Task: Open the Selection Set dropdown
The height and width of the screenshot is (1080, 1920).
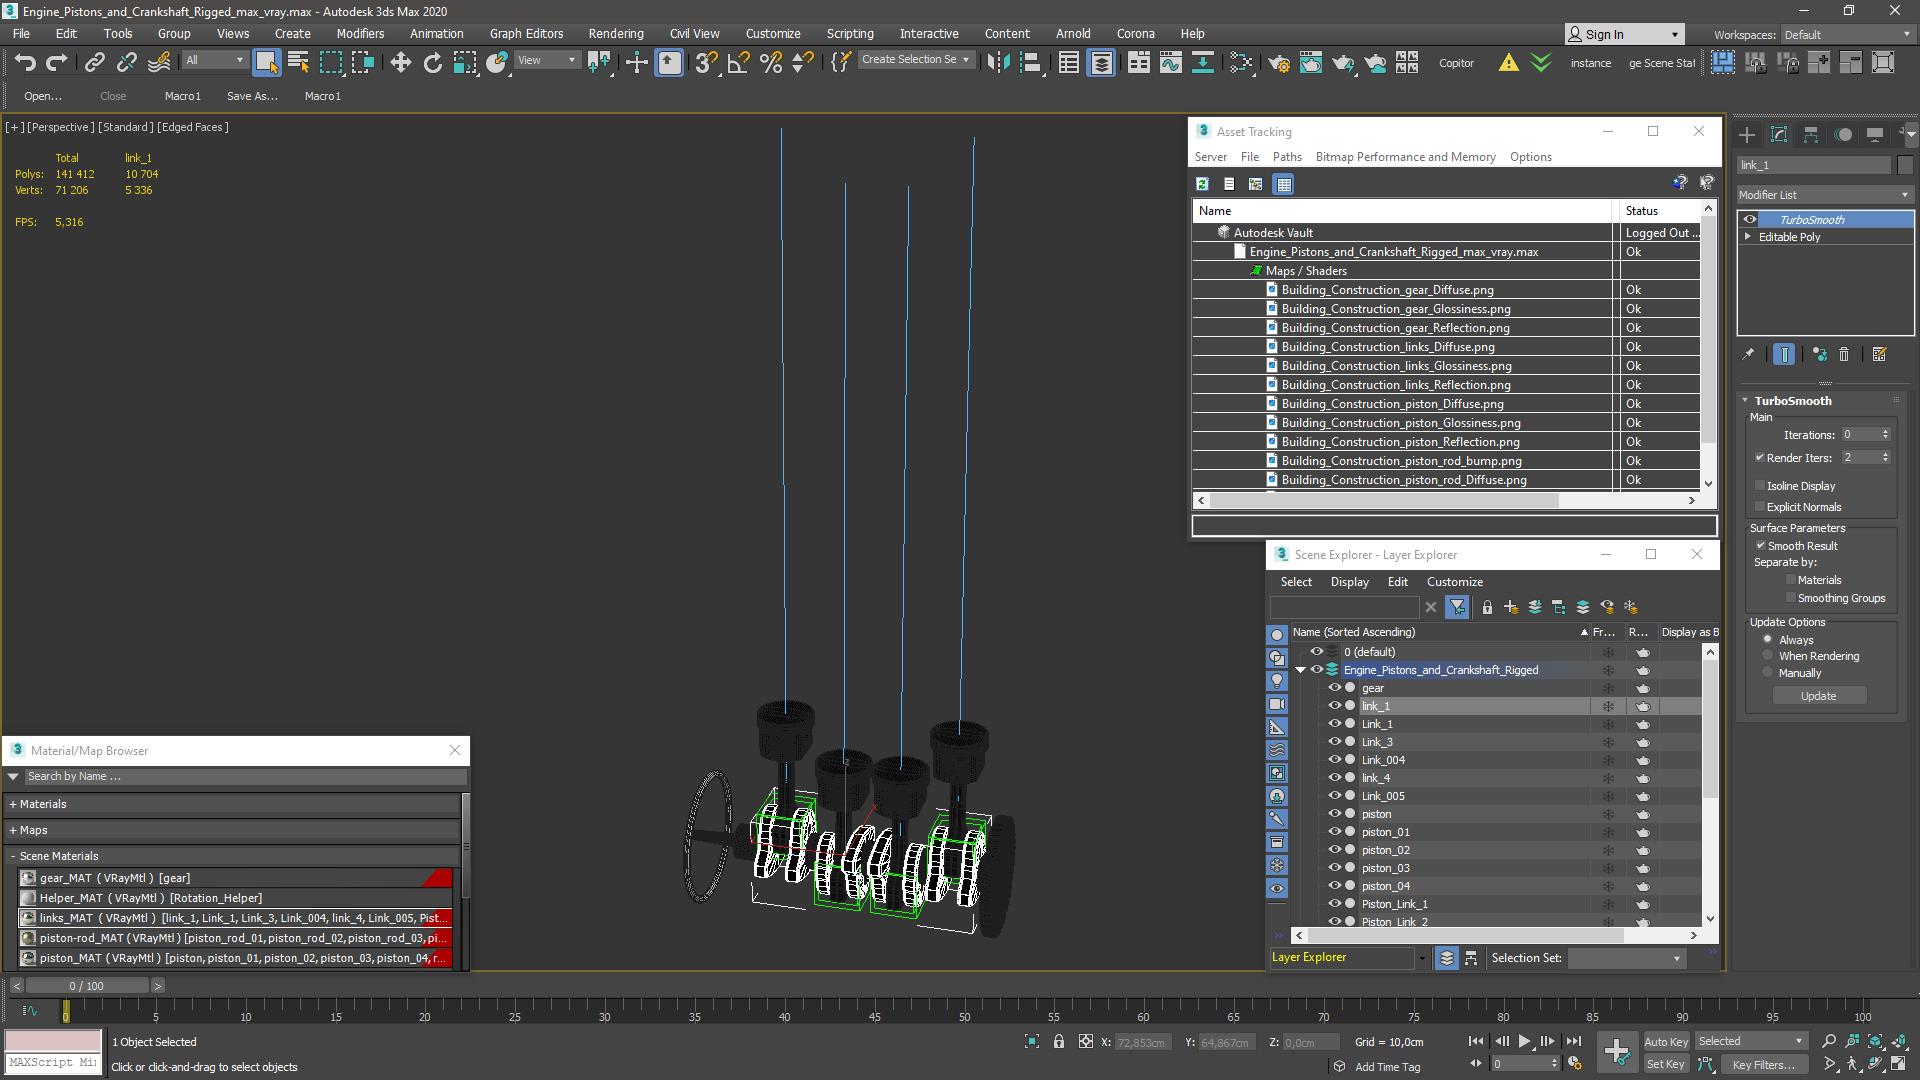Action: tap(1625, 958)
